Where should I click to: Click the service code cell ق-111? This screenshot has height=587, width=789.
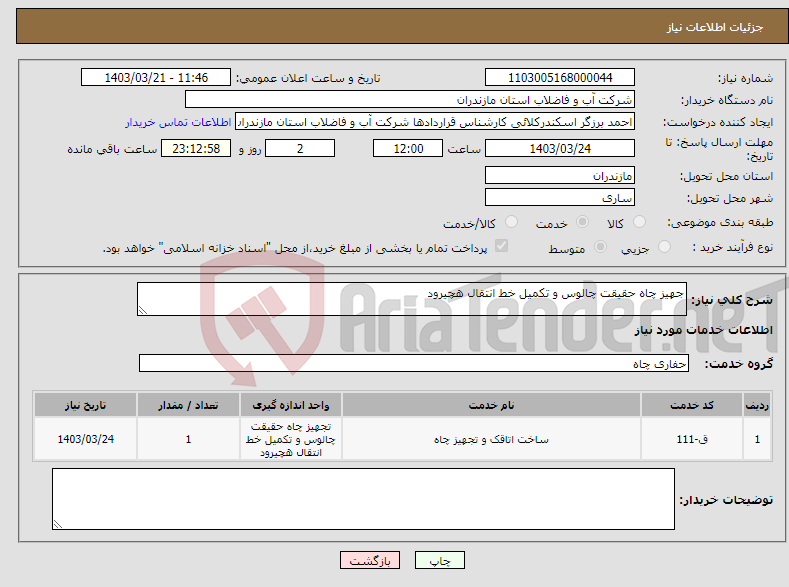tap(692, 439)
